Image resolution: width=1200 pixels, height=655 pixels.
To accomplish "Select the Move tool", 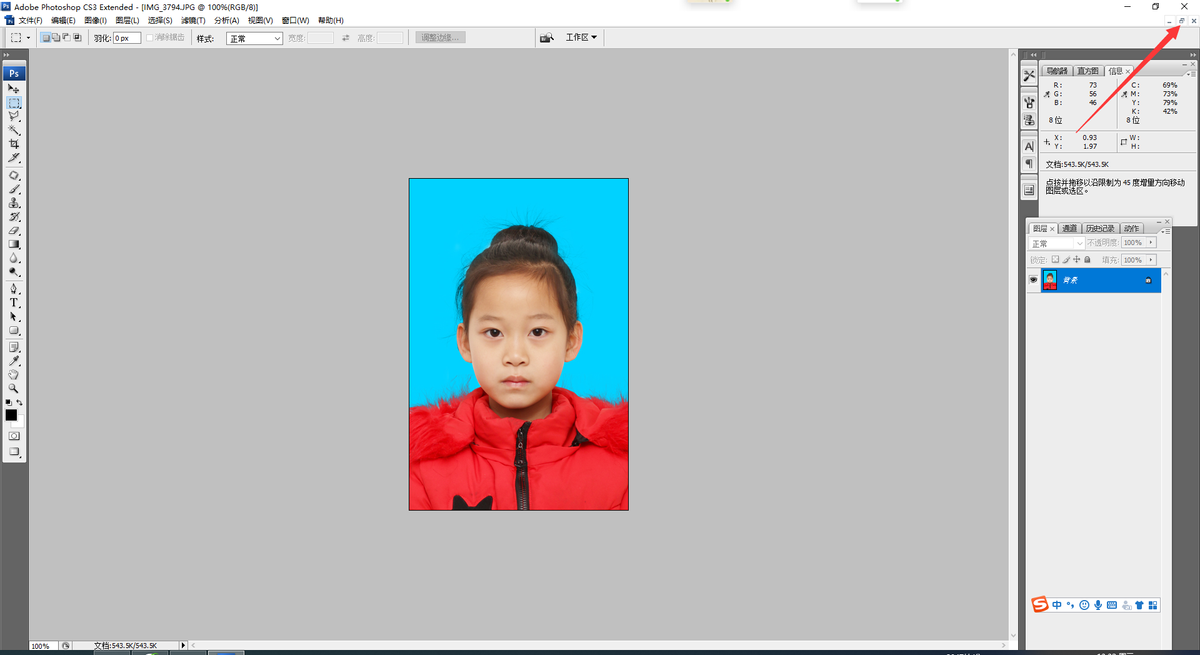I will point(14,89).
